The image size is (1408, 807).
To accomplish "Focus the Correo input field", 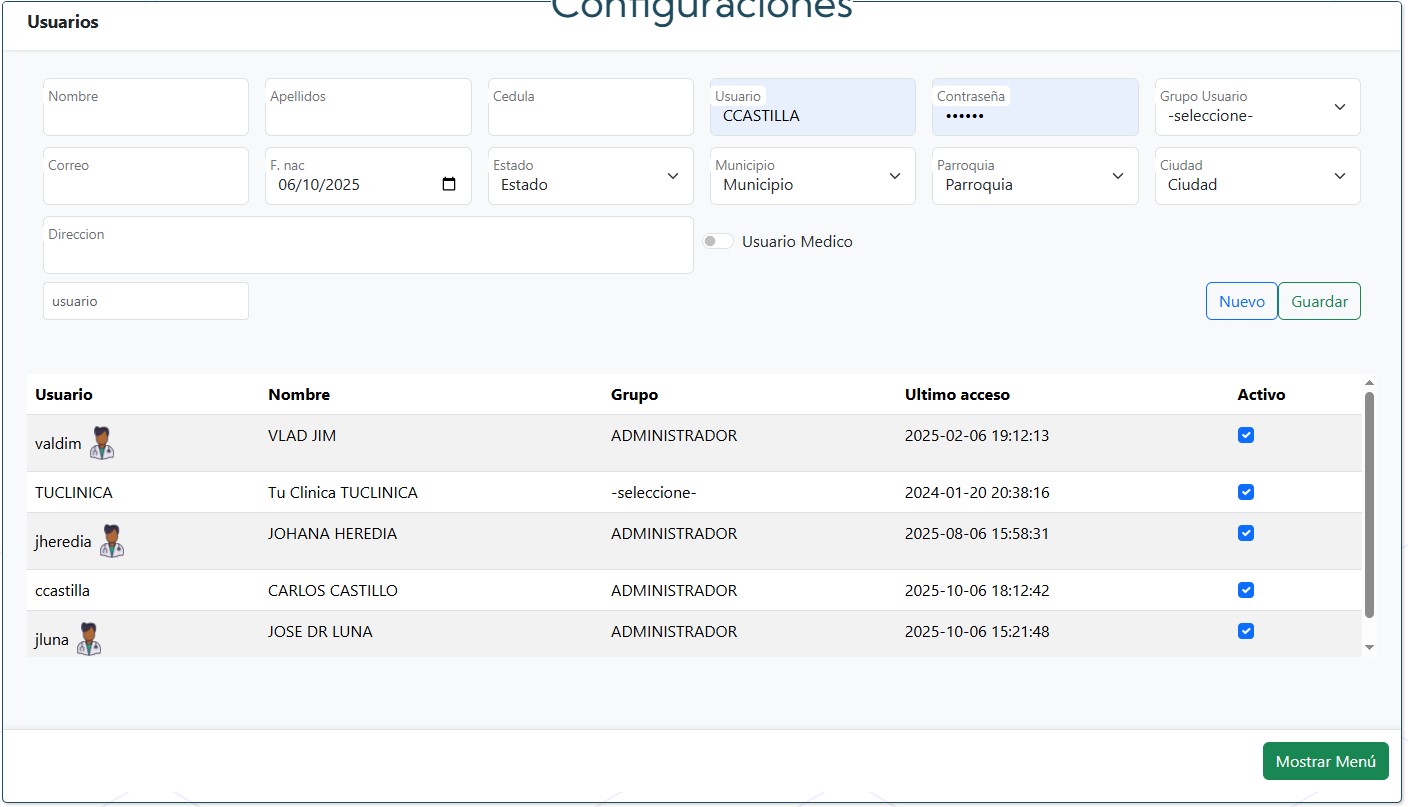I will click(146, 176).
